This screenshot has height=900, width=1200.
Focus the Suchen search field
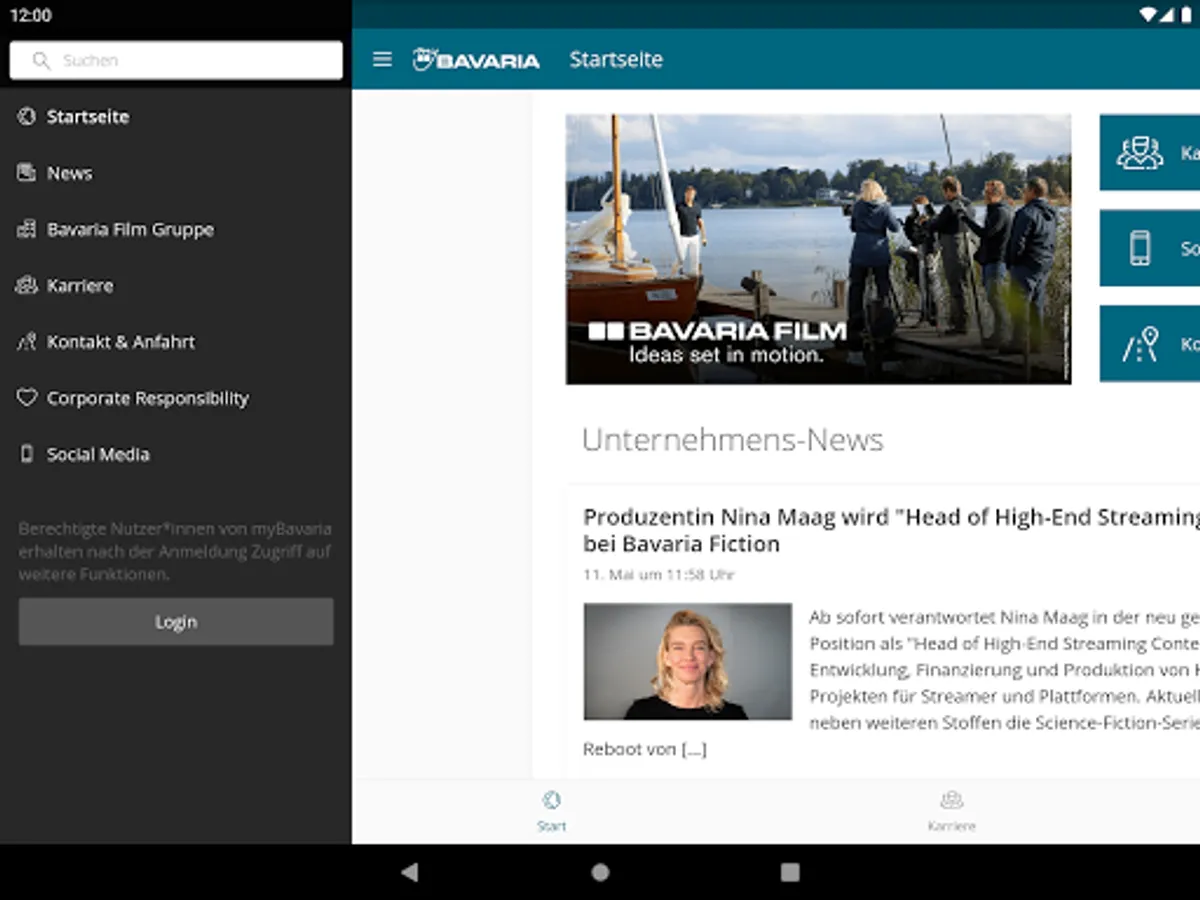(176, 60)
